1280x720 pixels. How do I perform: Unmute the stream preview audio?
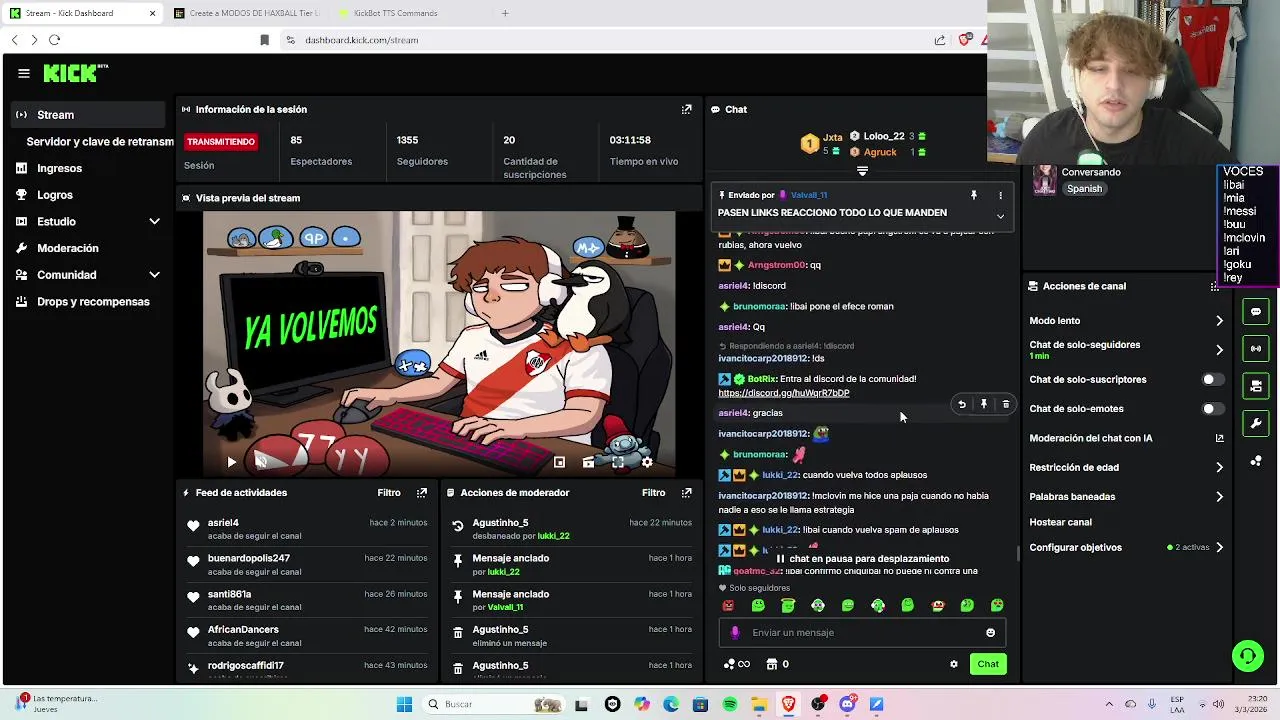click(x=260, y=462)
